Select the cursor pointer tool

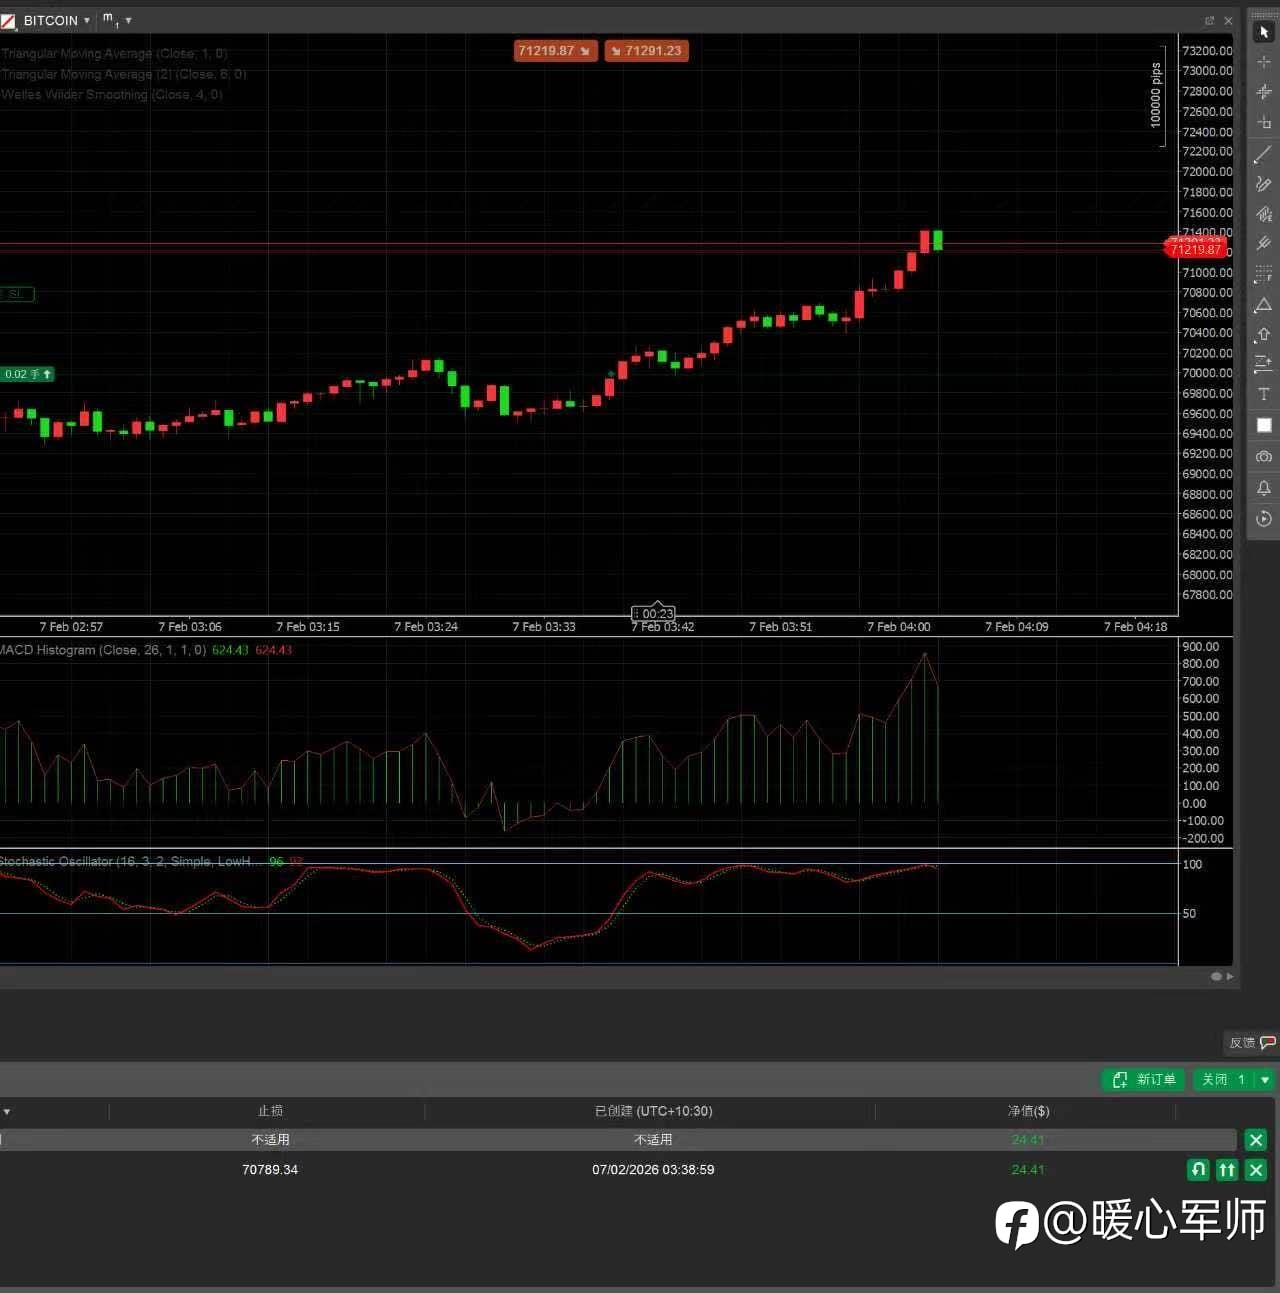tap(1264, 32)
